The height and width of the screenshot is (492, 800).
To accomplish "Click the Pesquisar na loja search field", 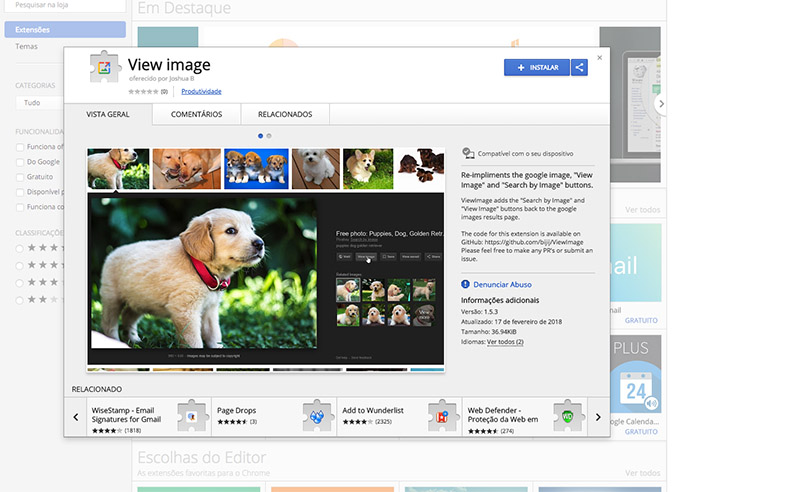I will point(65,5).
